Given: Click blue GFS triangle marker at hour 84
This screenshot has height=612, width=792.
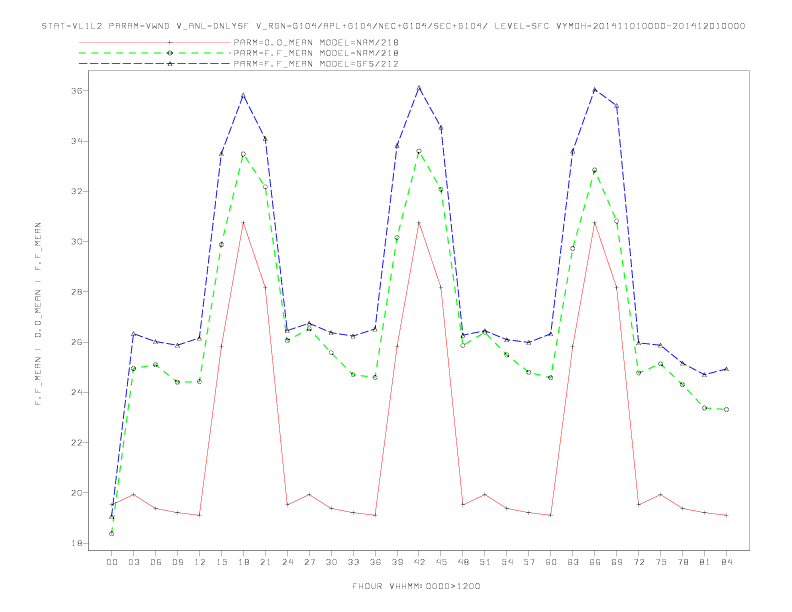Looking at the screenshot, I should tap(726, 369).
